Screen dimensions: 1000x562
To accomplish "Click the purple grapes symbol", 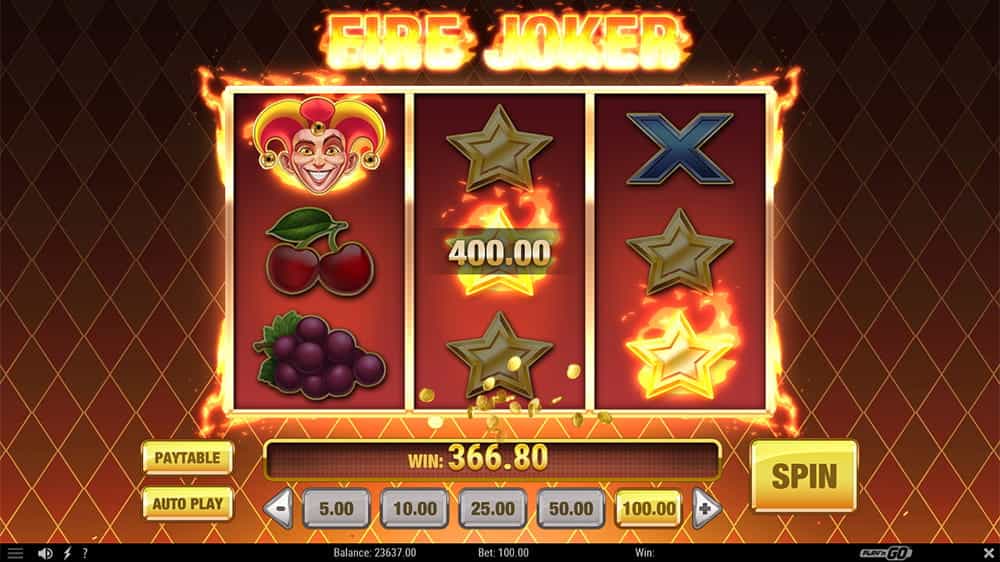I will [319, 355].
